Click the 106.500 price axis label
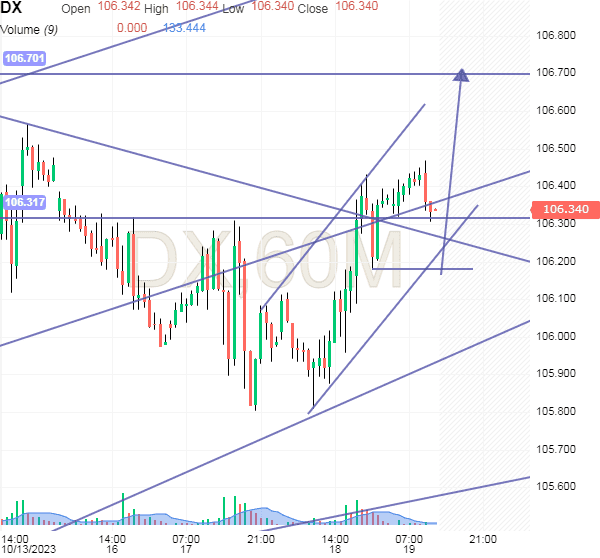This screenshot has height=558, width=600. [556, 148]
